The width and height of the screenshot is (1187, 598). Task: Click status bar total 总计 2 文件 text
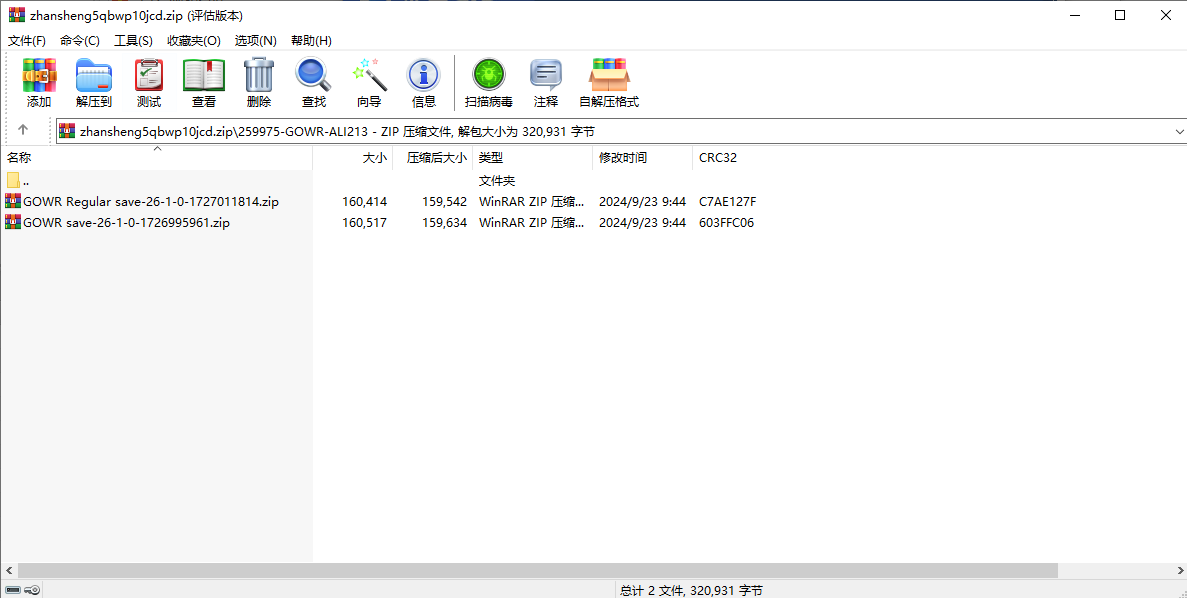691,590
